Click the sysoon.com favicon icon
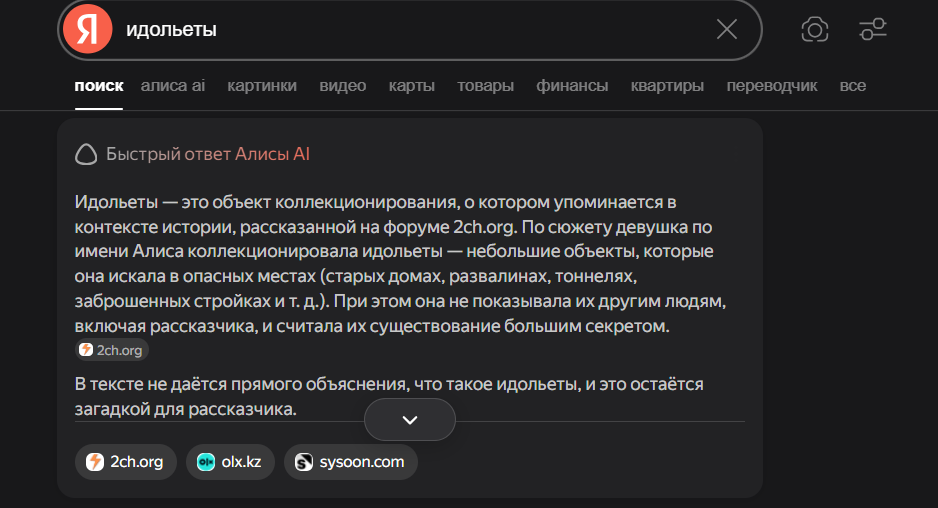The height and width of the screenshot is (508, 938). (x=304, y=462)
